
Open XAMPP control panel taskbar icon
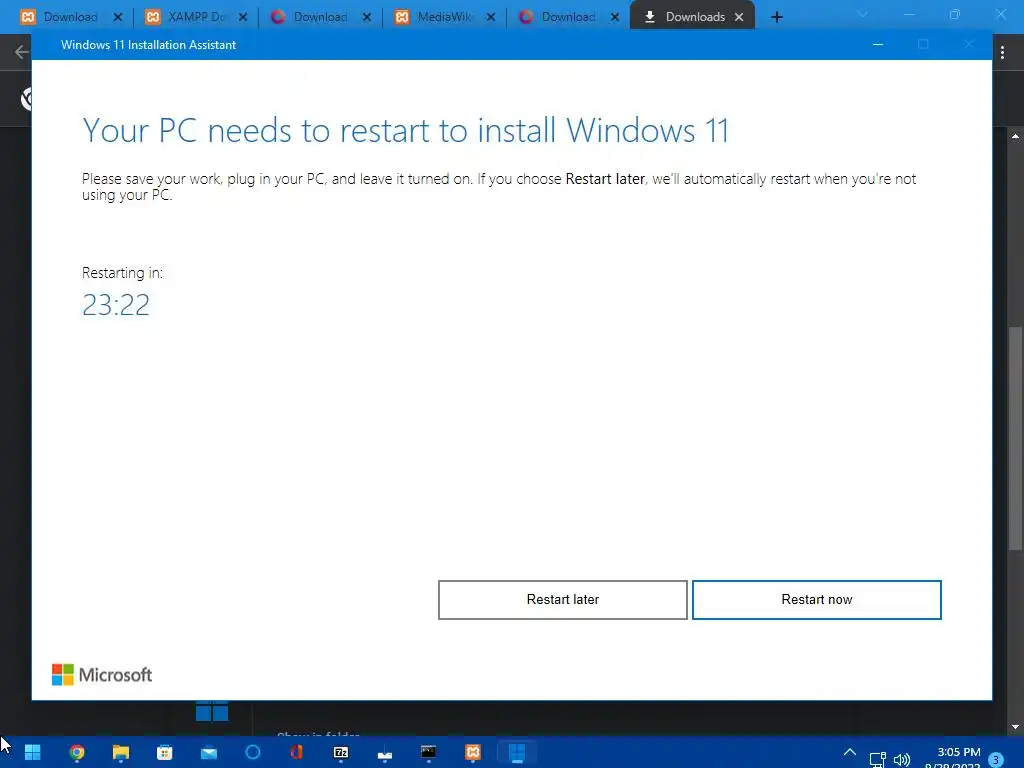(473, 752)
